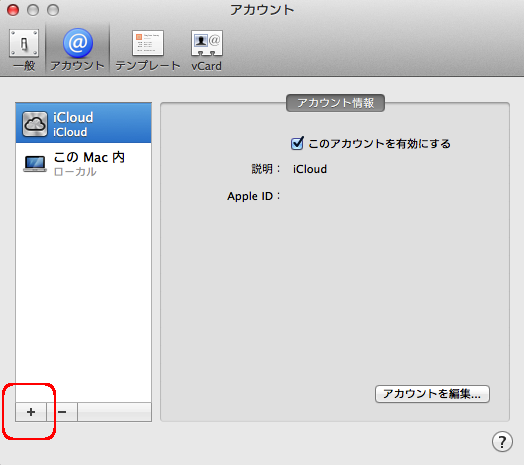Switch to the vCard preferences tab
The image size is (524, 465).
click(207, 50)
